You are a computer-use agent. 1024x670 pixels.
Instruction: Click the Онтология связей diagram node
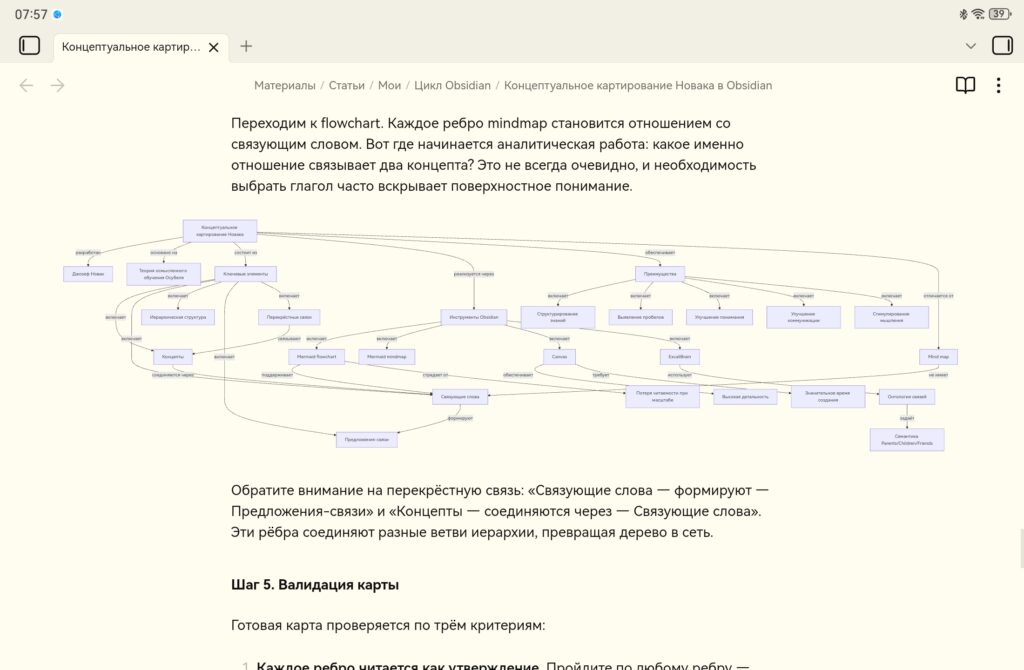pos(907,396)
